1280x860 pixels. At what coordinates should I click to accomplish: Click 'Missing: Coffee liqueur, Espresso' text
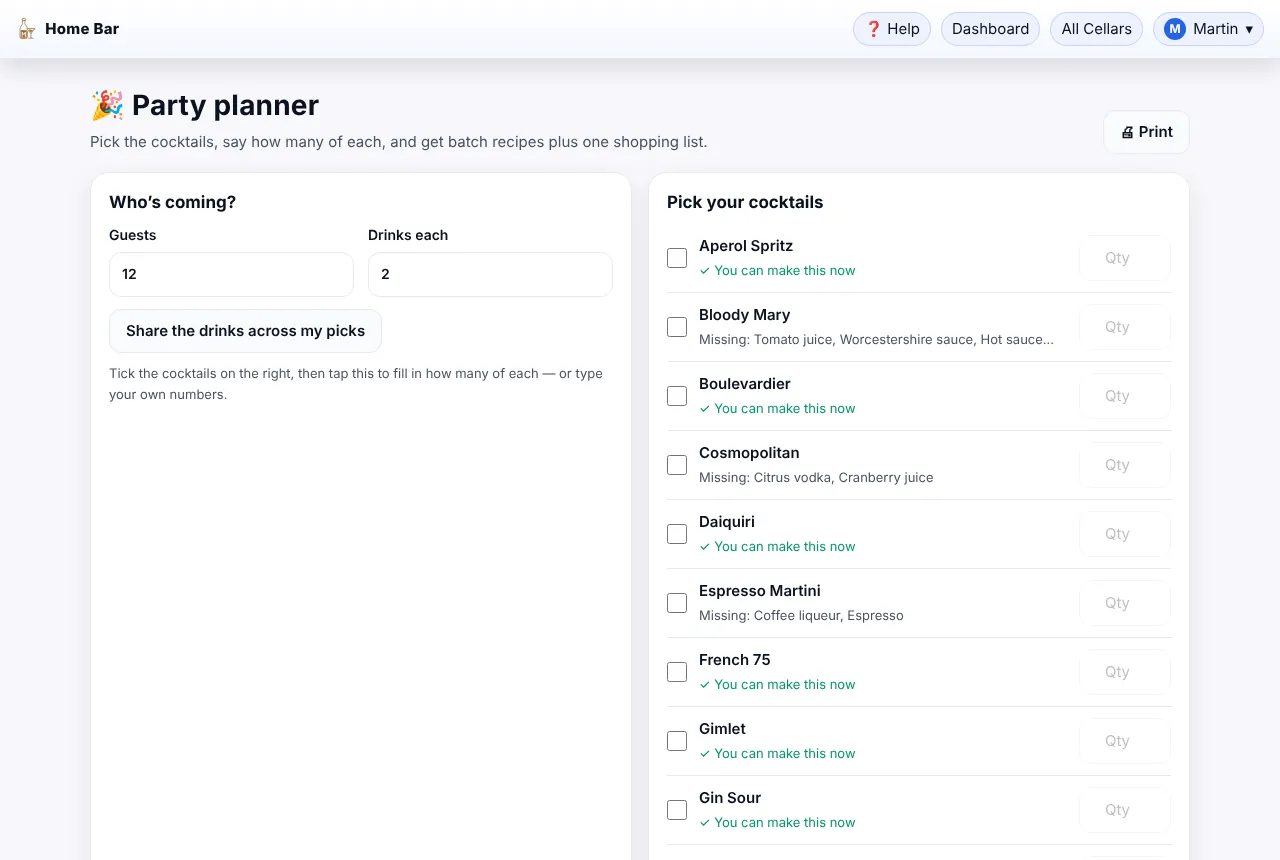click(801, 616)
